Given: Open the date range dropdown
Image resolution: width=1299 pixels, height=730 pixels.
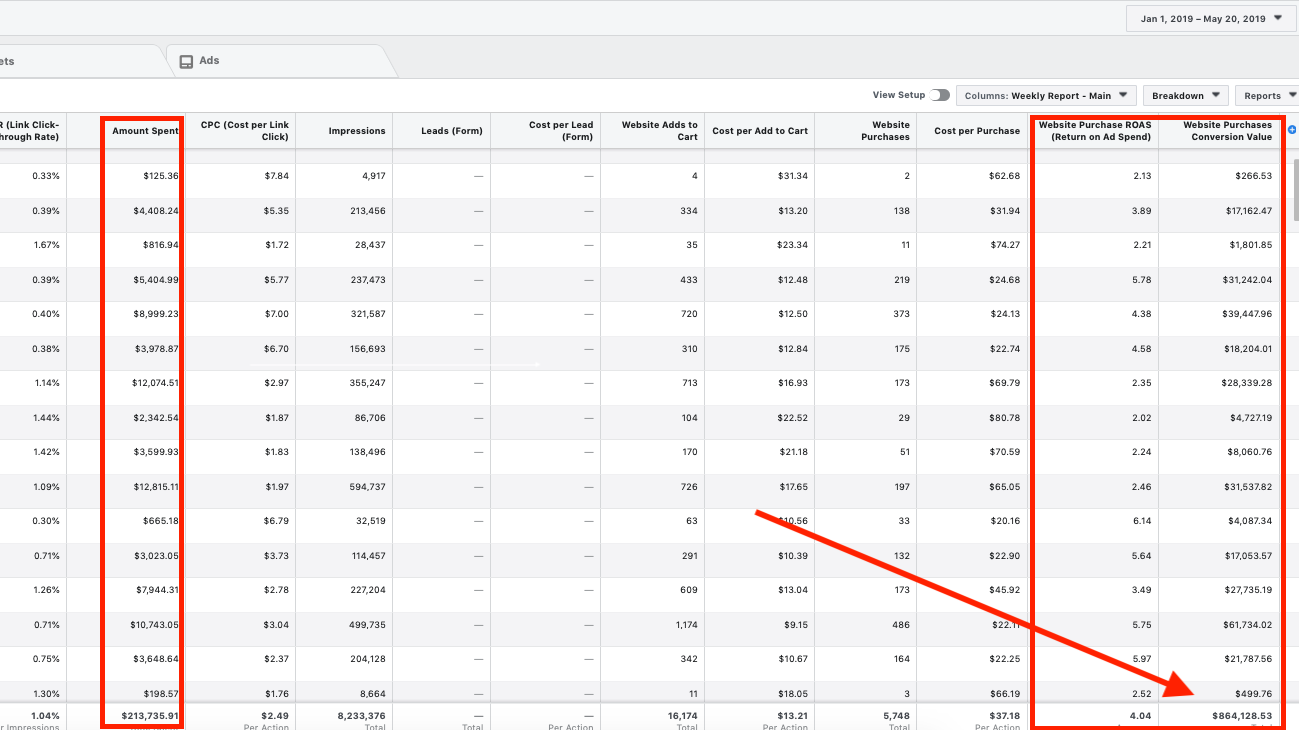Looking at the screenshot, I should [1210, 19].
